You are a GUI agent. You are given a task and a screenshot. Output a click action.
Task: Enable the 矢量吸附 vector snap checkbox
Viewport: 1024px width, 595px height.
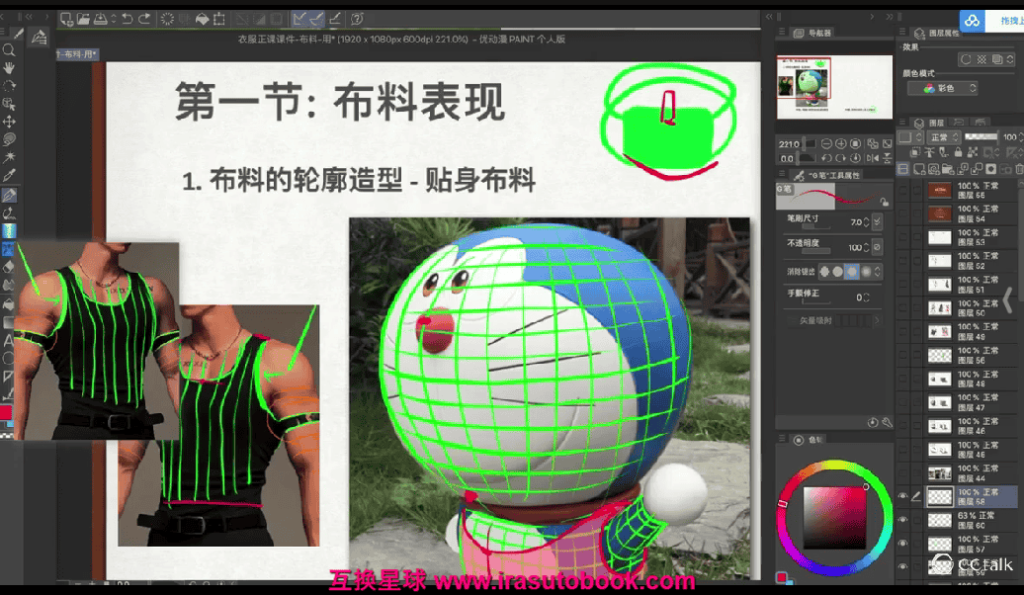[793, 321]
